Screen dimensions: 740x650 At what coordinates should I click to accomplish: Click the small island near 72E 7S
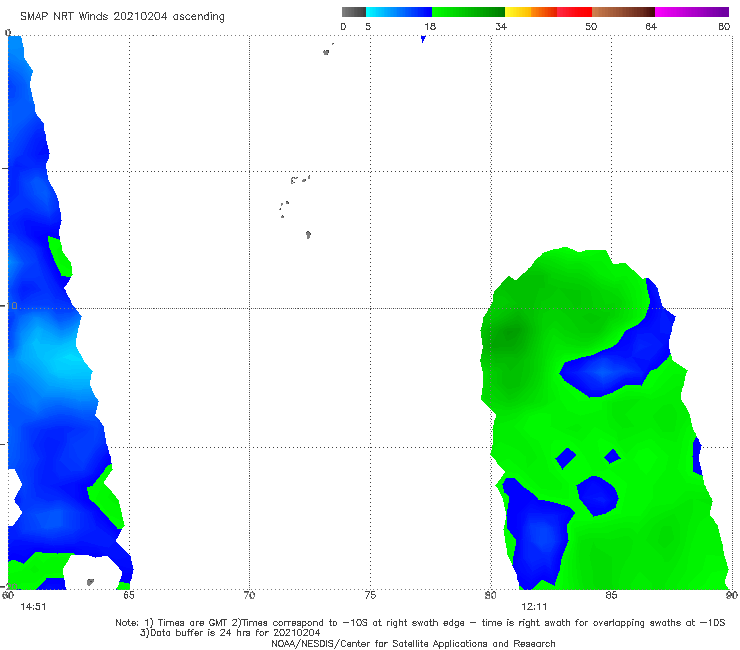308,234
